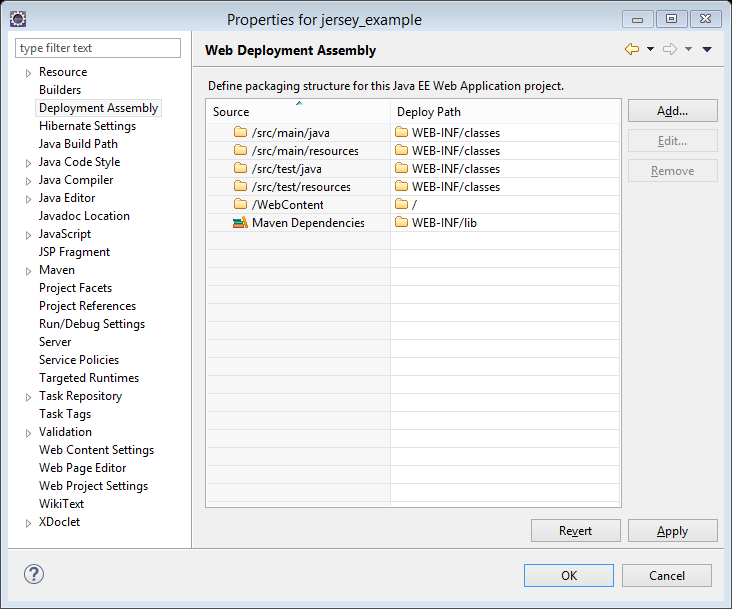
Task: Click the Maven Dependencies library icon
Action: 240,223
